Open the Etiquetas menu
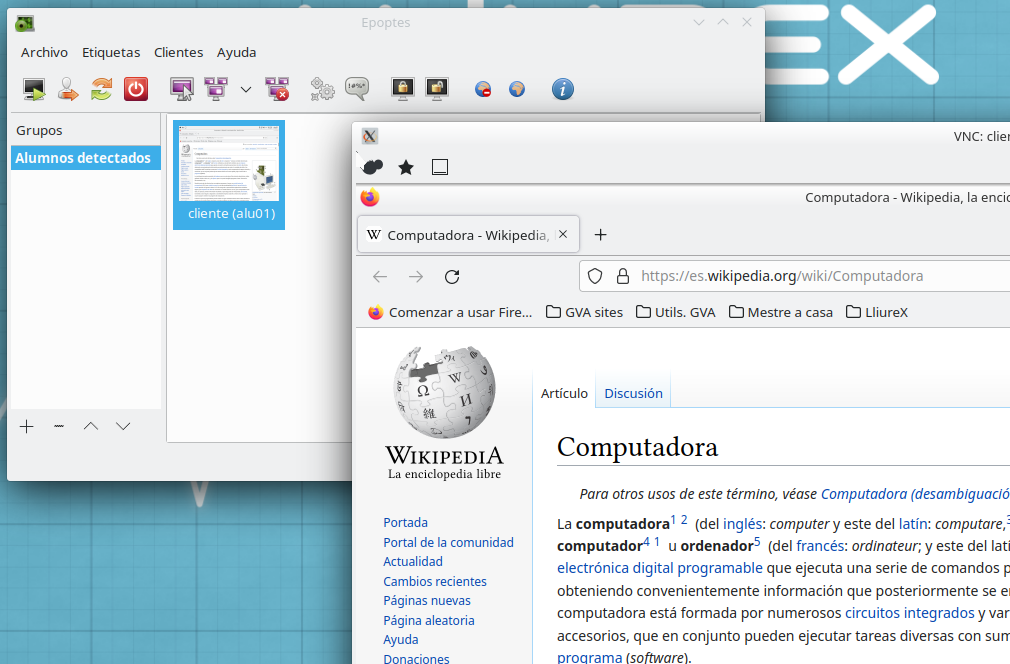Screen dimensions: 1010x664 pos(110,52)
